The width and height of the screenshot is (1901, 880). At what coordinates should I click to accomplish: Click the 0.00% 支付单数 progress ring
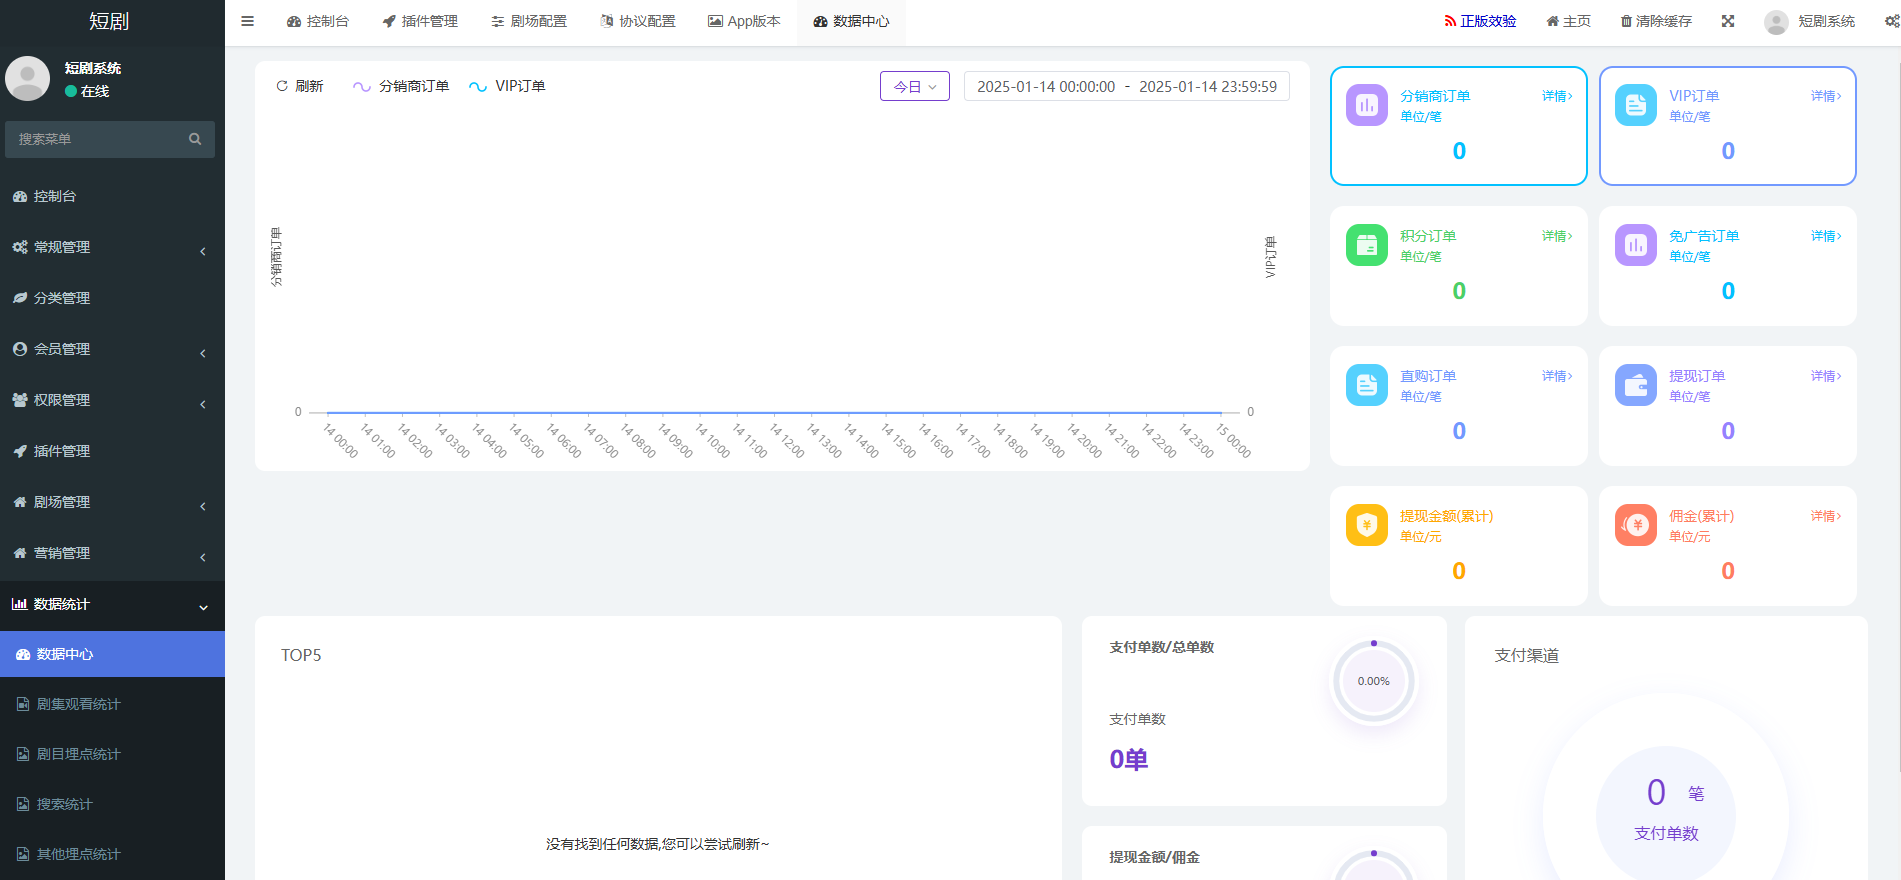tap(1374, 681)
